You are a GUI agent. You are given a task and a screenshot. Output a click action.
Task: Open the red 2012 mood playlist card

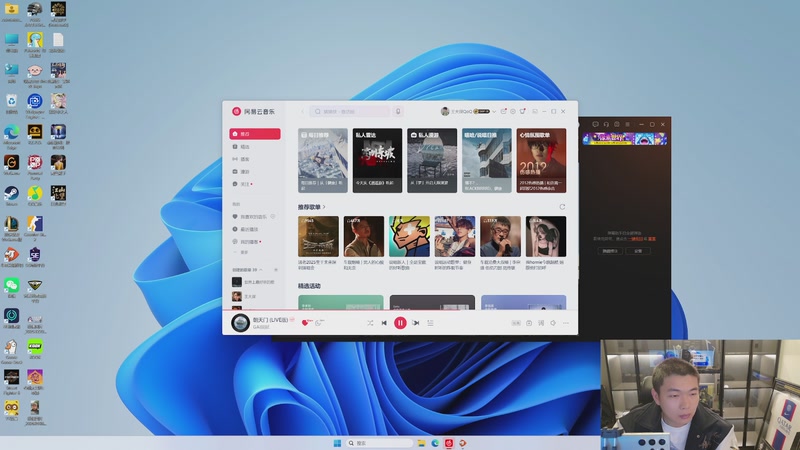[x=541, y=160]
